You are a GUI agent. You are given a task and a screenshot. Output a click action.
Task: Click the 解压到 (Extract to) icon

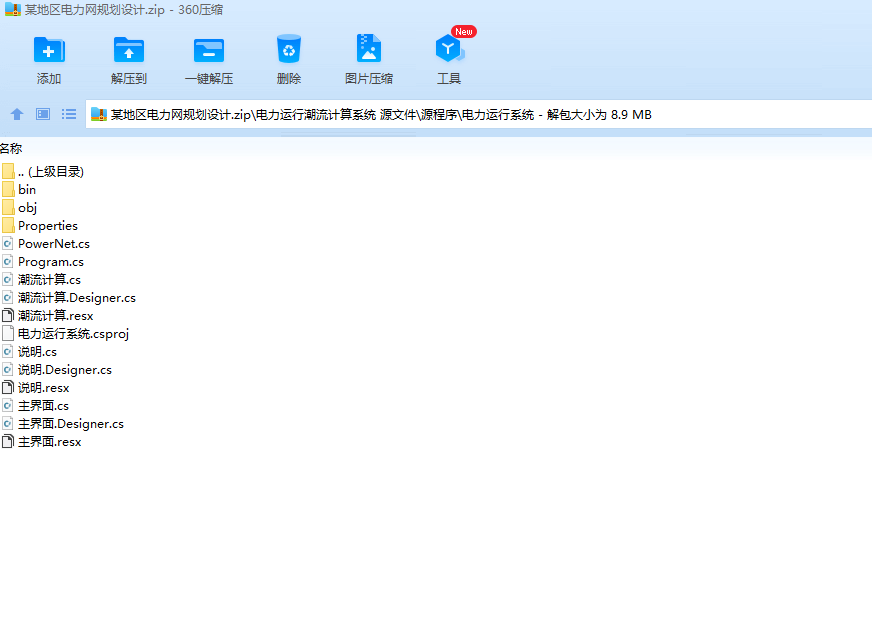pos(128,50)
